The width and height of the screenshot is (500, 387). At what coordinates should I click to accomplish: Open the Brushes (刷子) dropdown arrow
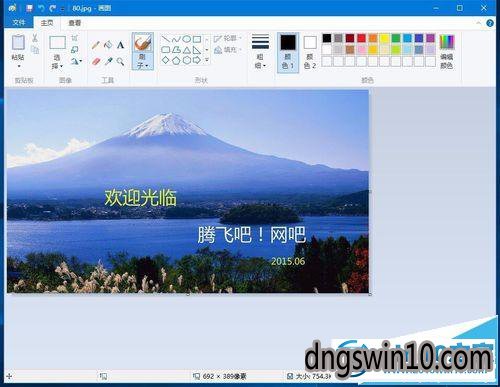pyautogui.click(x=146, y=66)
